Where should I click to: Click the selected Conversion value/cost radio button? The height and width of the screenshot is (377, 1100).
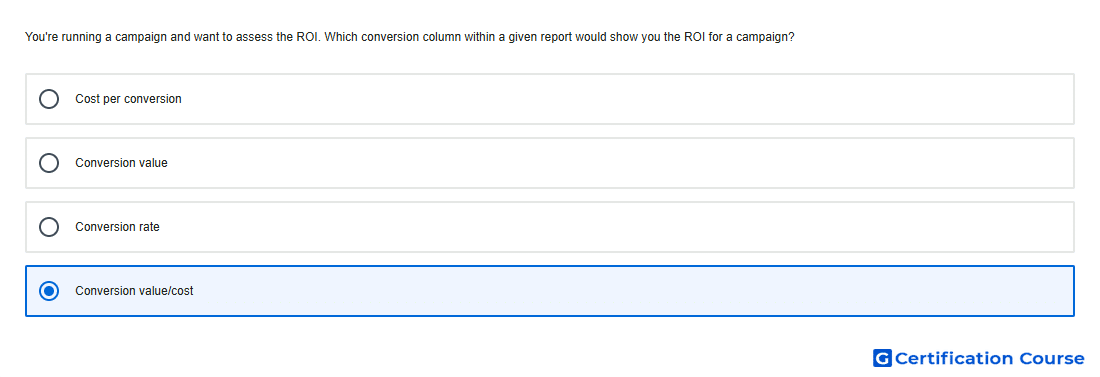point(49,291)
